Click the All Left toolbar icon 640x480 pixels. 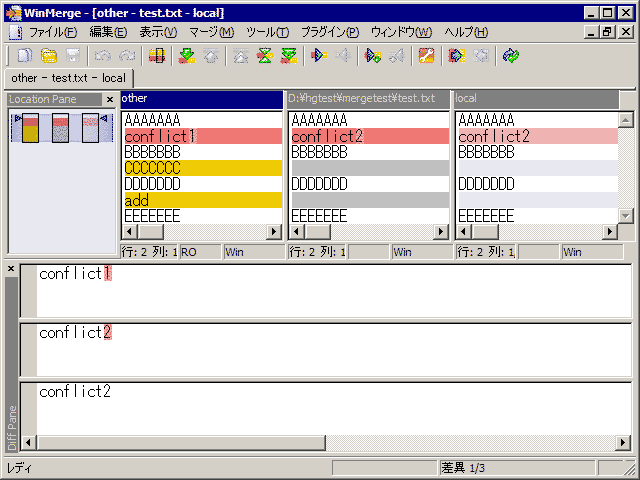point(481,56)
